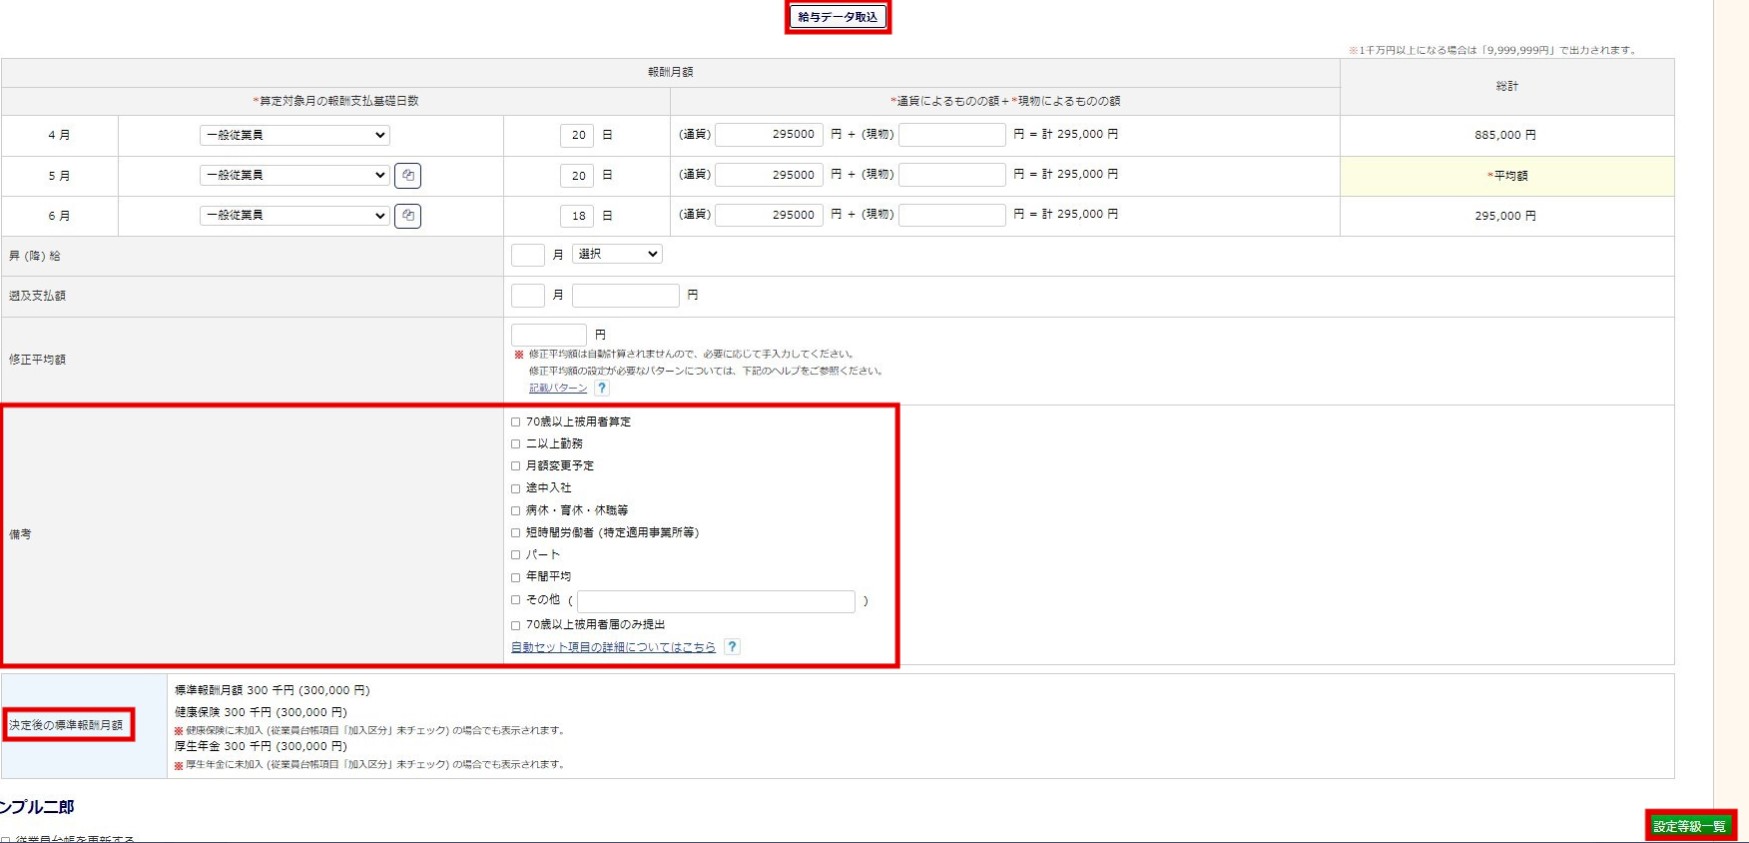
Task: Copy icon in the 5月 row
Action: click(408, 175)
